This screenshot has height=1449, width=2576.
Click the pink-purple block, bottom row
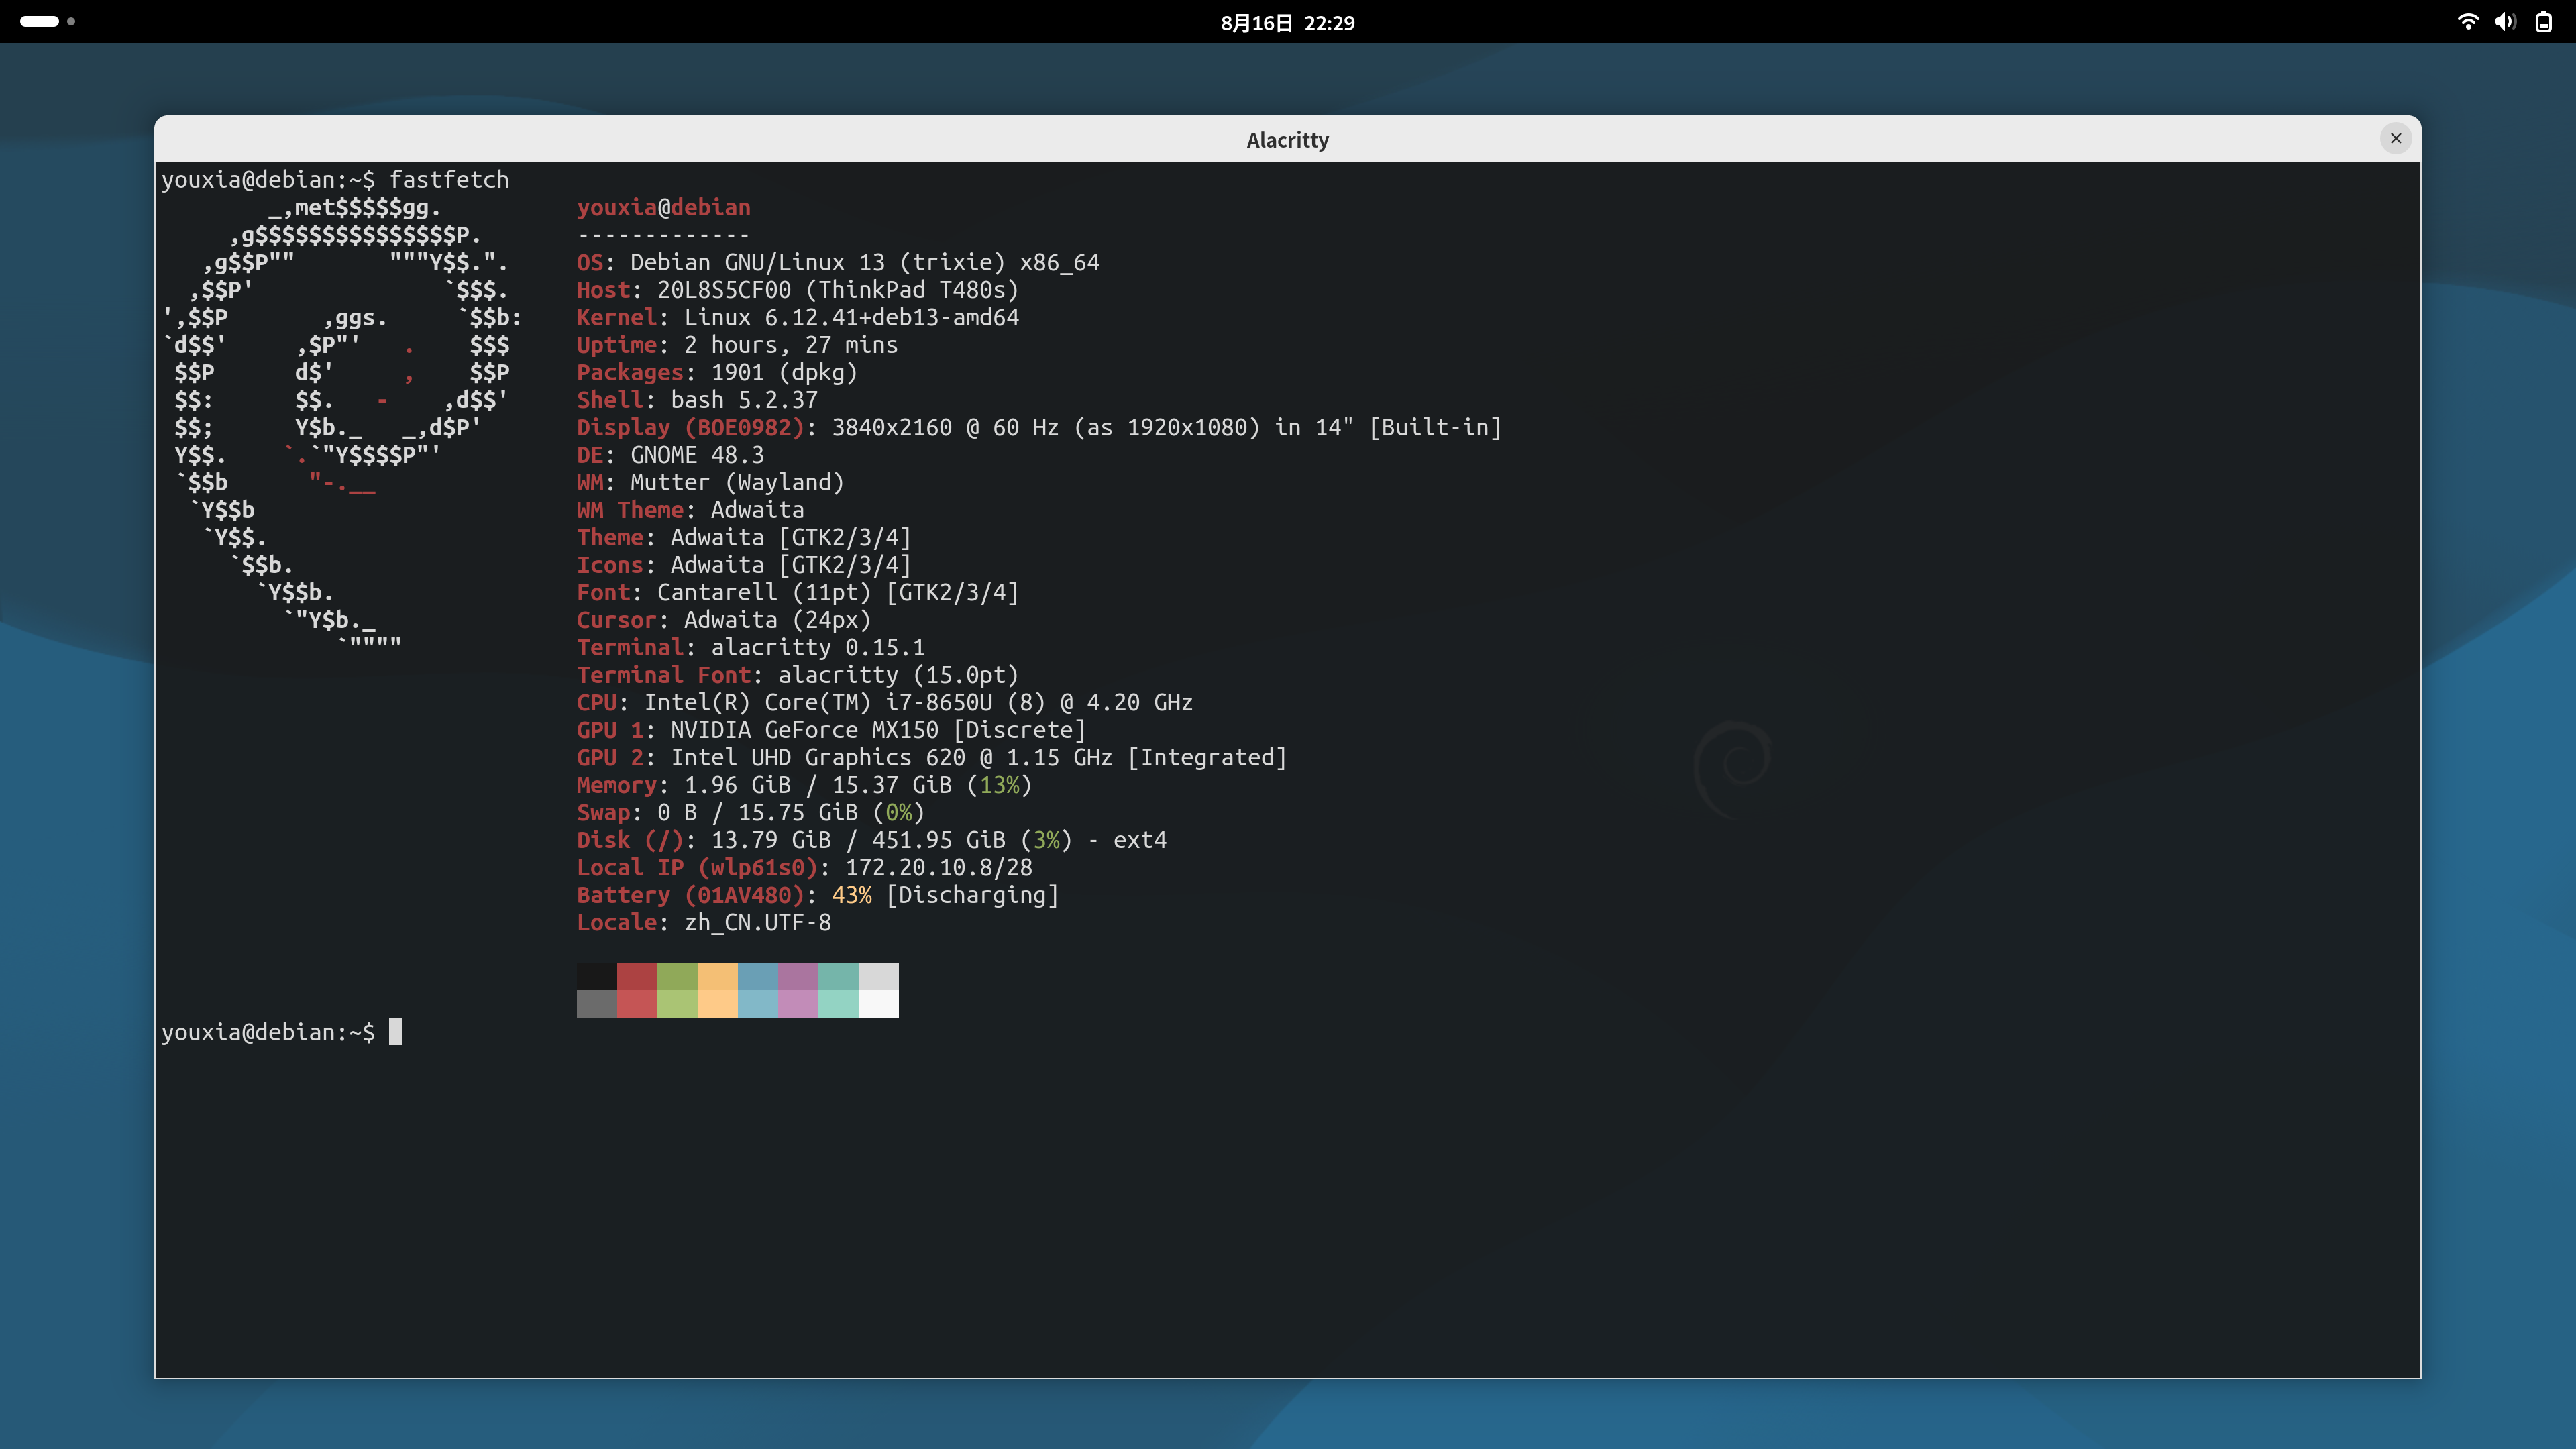[798, 1003]
